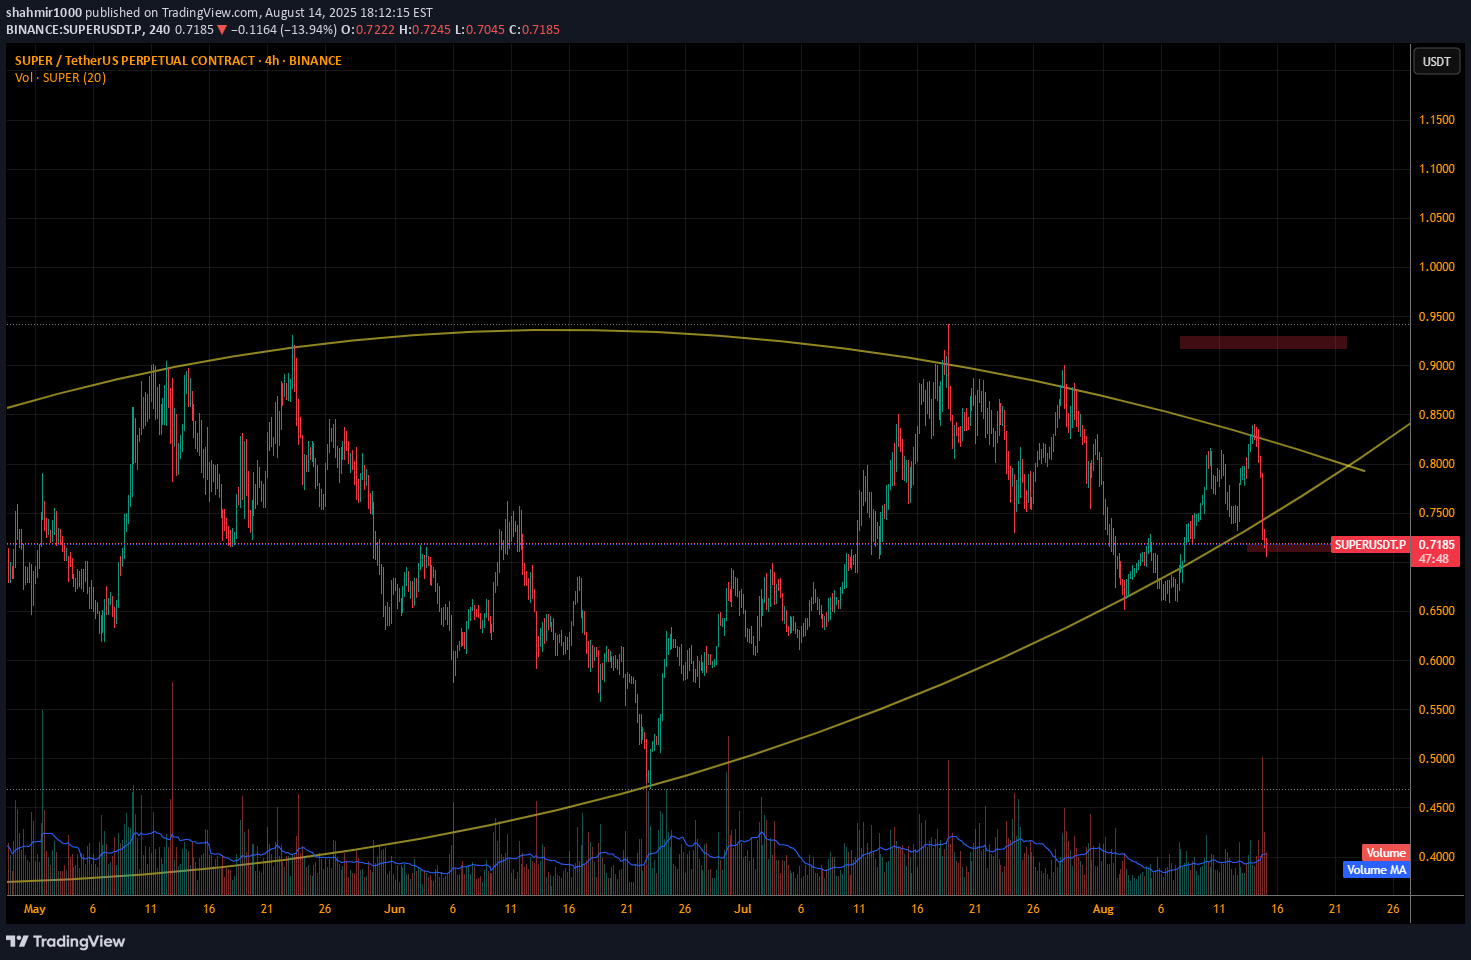1471x960 pixels.
Task: Click the Aug date axis label
Action: [1103, 909]
